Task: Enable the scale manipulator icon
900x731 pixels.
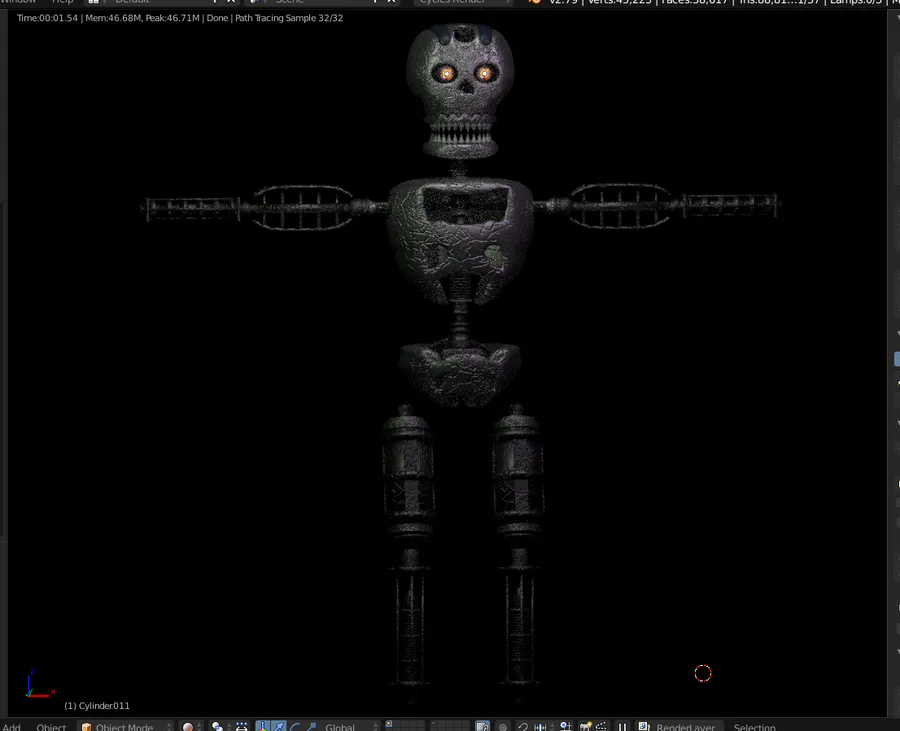Action: [x=312, y=726]
